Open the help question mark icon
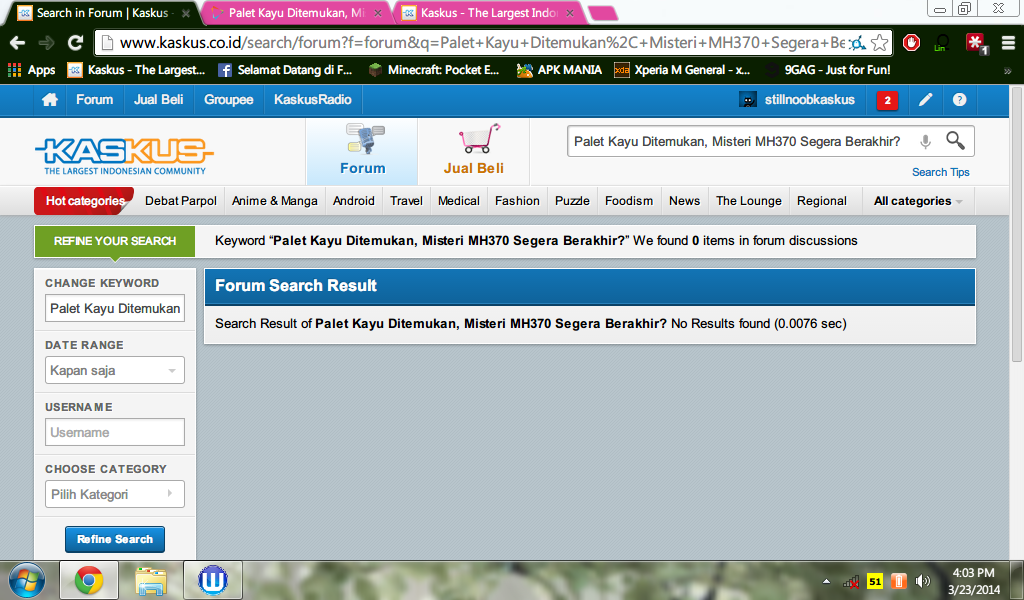Viewport: 1024px width, 600px height. tap(959, 100)
